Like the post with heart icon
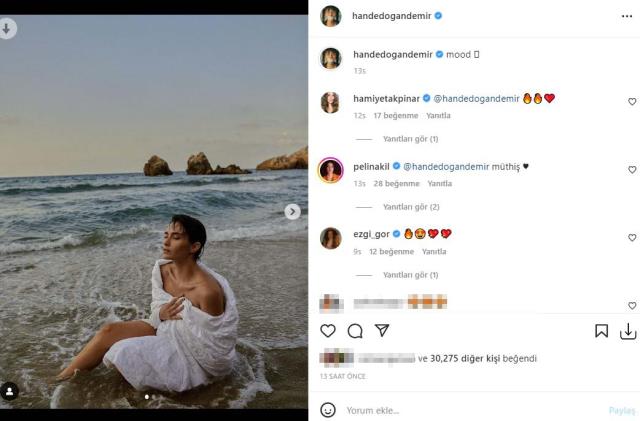The height and width of the screenshot is (421, 640). click(328, 331)
